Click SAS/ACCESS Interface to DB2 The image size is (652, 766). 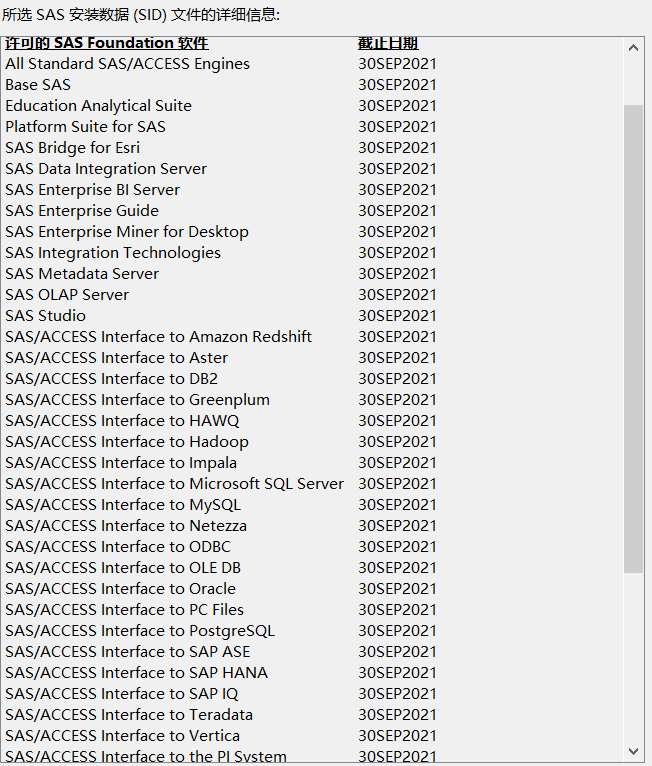point(111,379)
